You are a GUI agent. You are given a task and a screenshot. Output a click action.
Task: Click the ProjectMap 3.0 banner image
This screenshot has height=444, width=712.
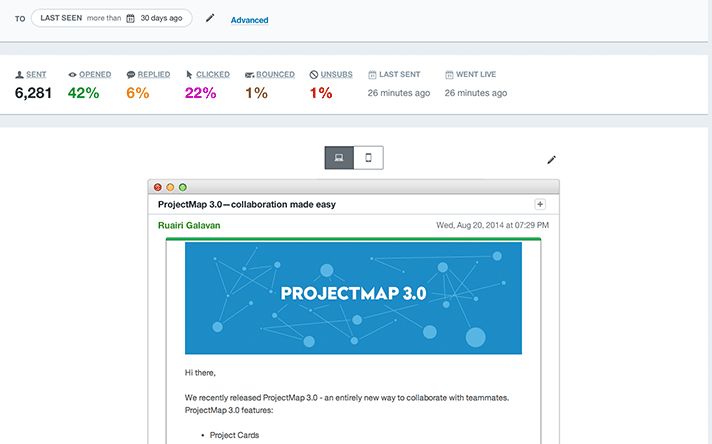[353, 297]
